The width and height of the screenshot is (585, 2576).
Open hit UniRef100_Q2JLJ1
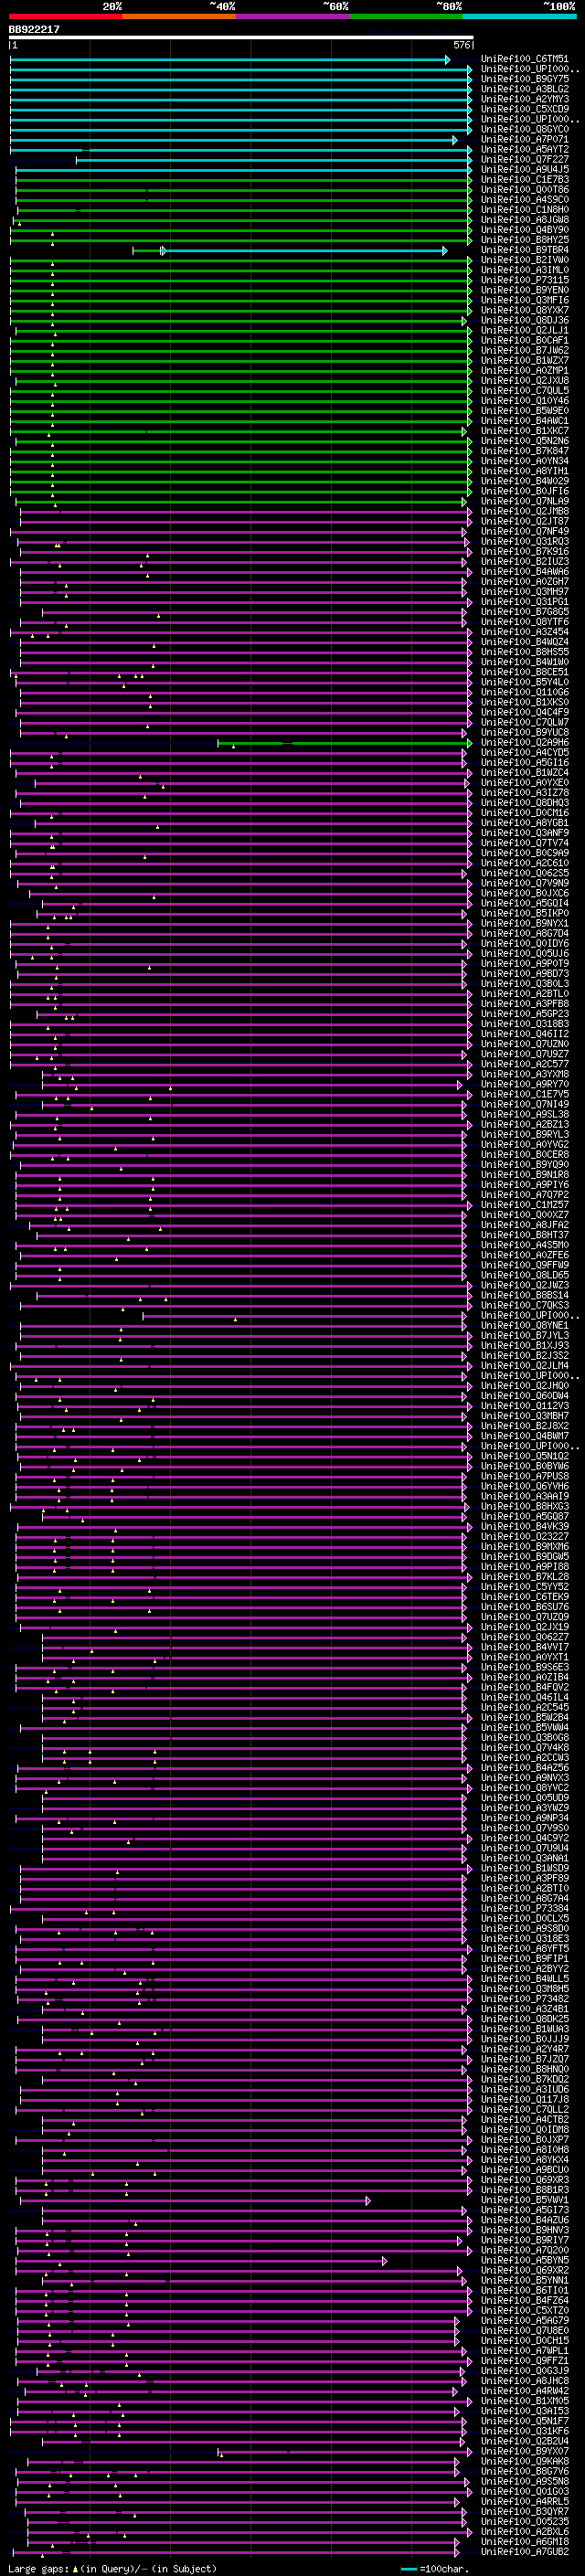525,330
